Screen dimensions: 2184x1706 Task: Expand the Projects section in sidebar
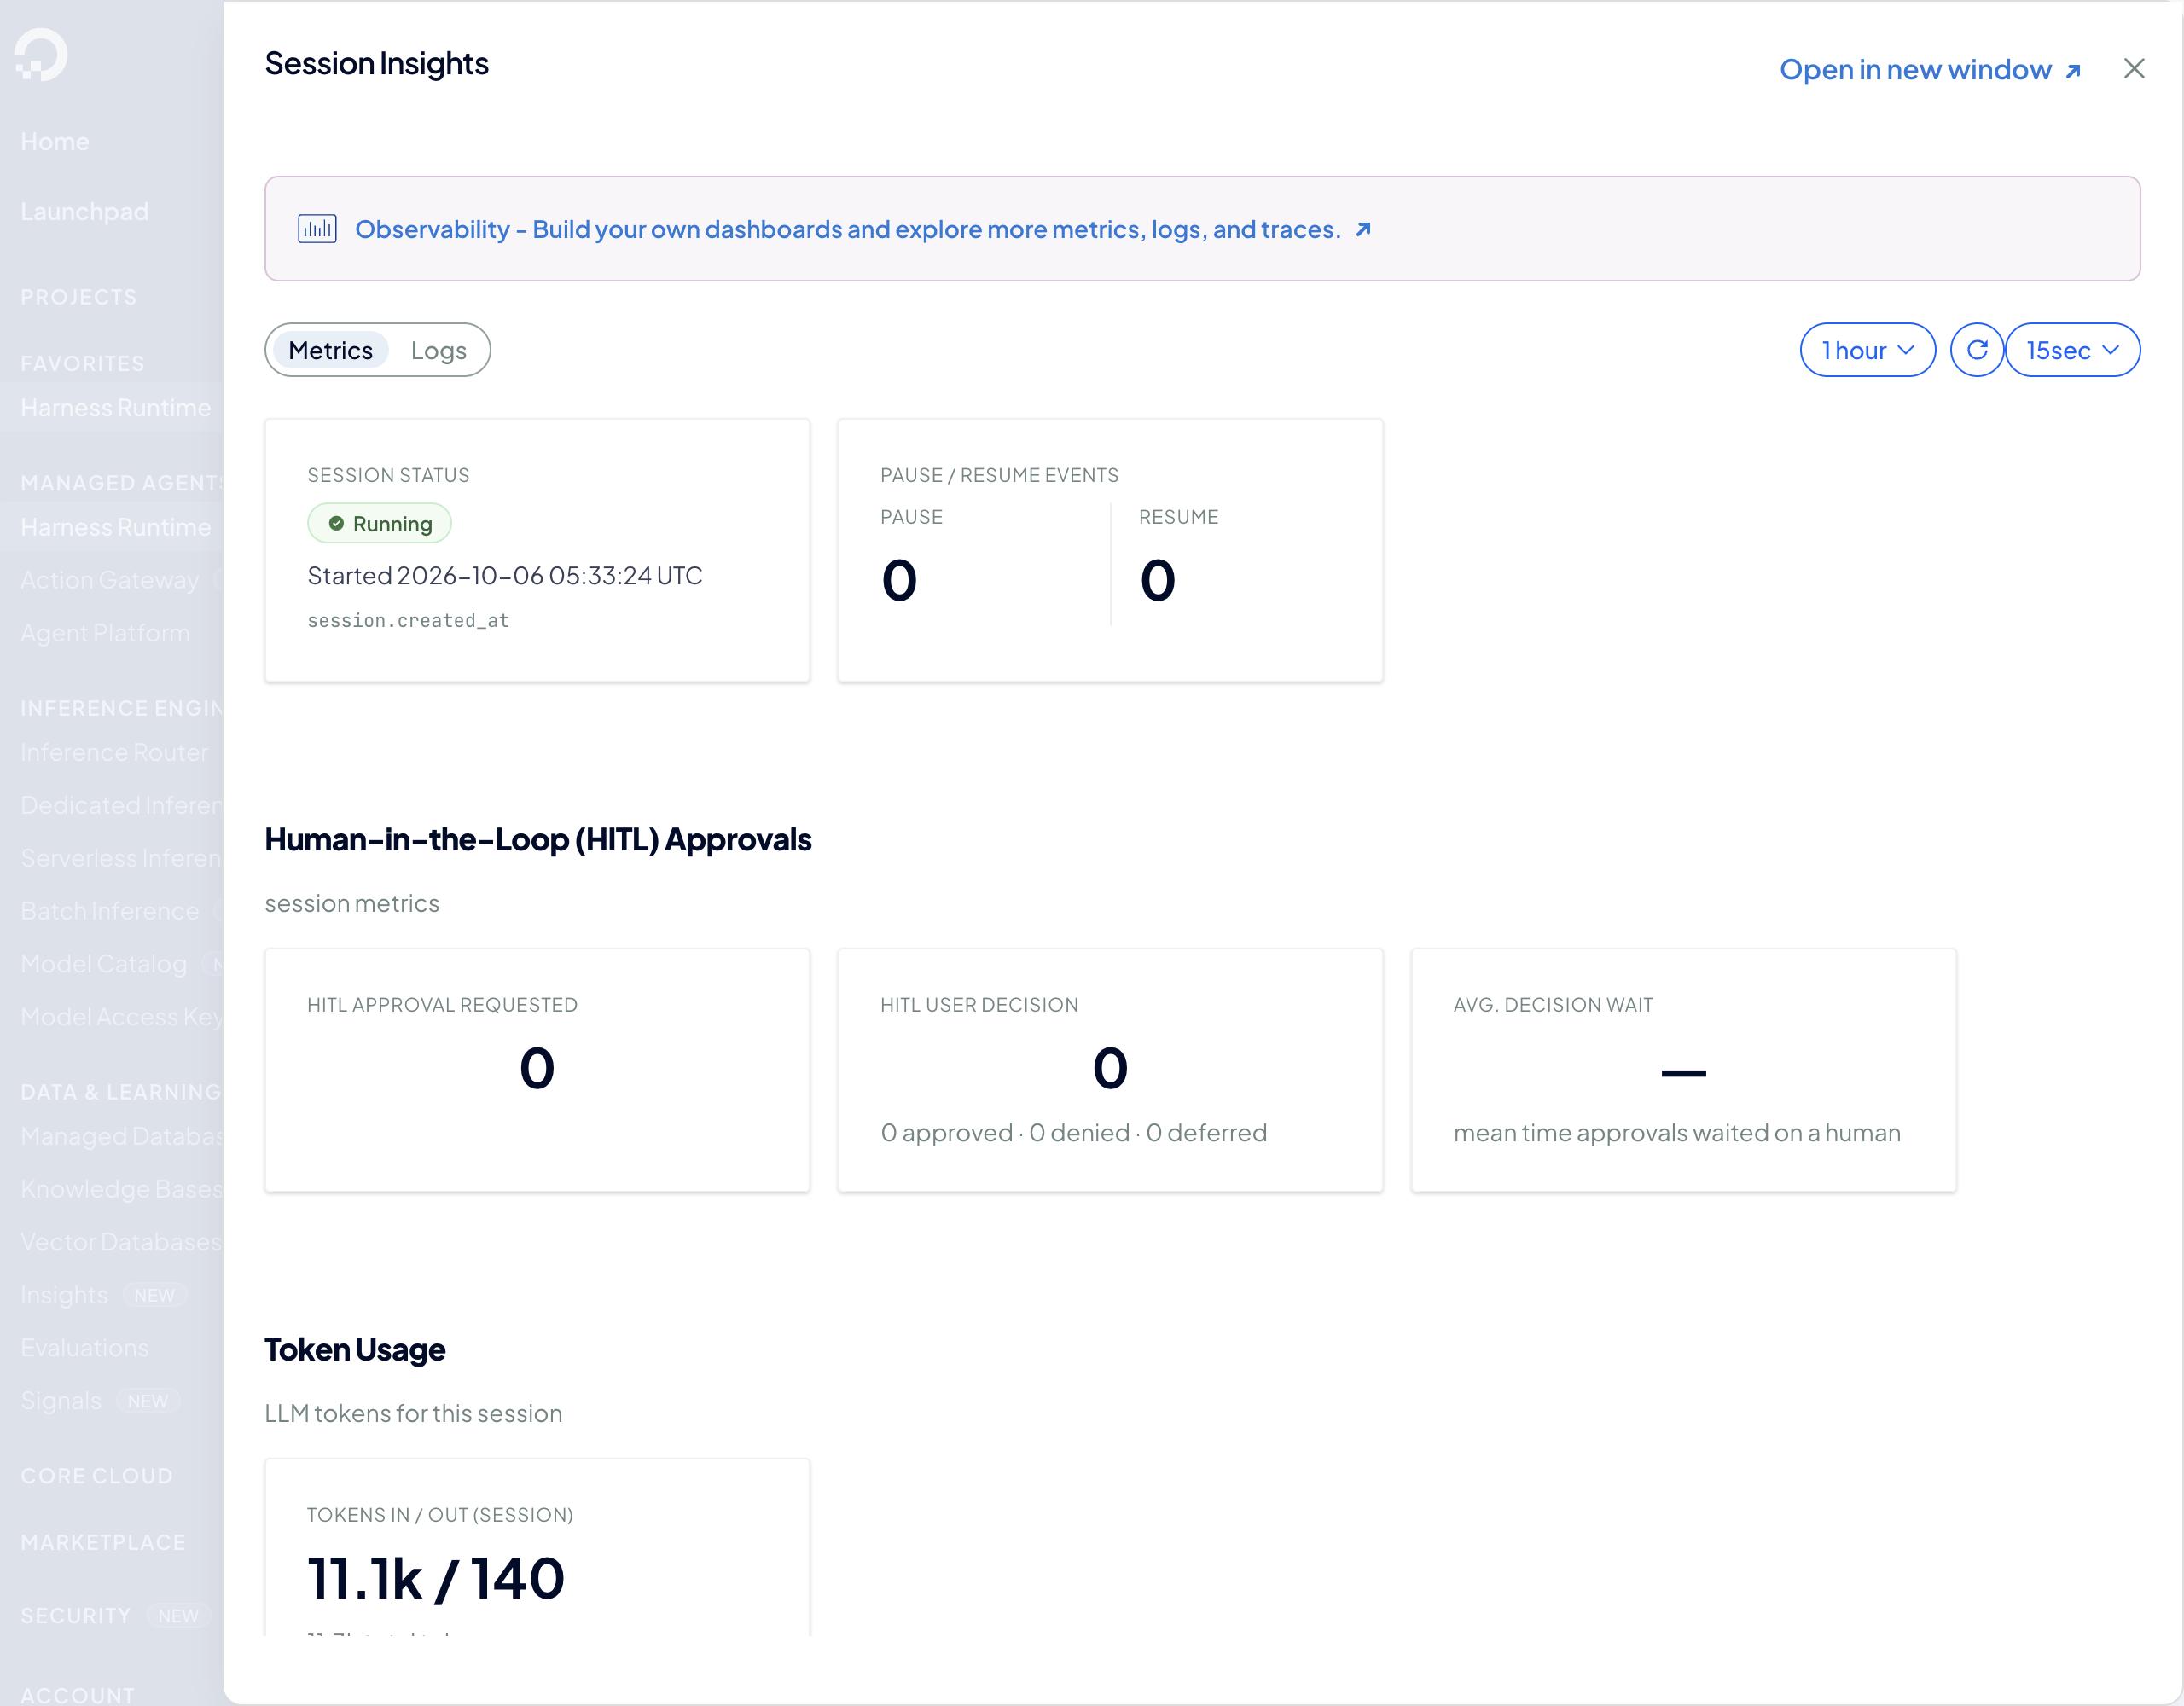click(78, 297)
